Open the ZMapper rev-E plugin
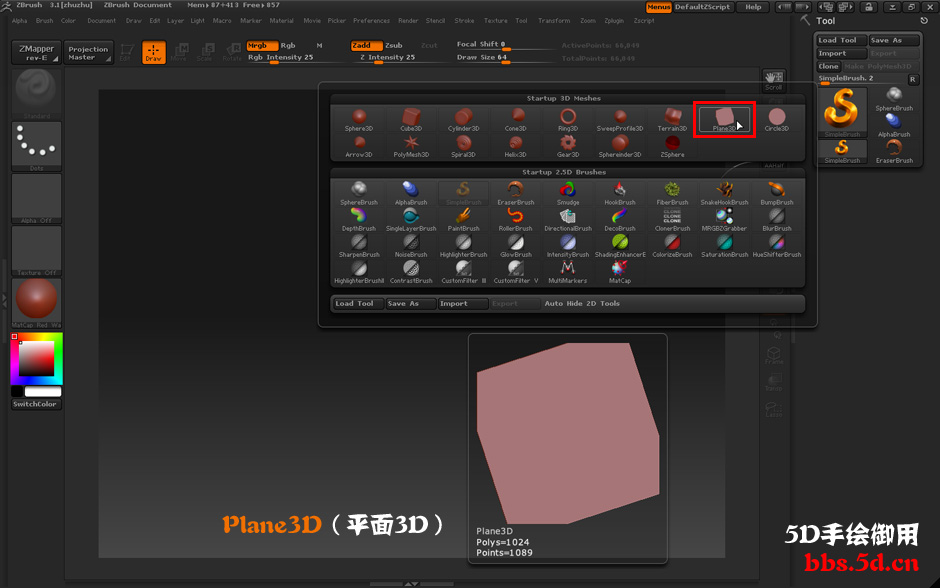Viewport: 940px width, 588px height. pos(36,53)
